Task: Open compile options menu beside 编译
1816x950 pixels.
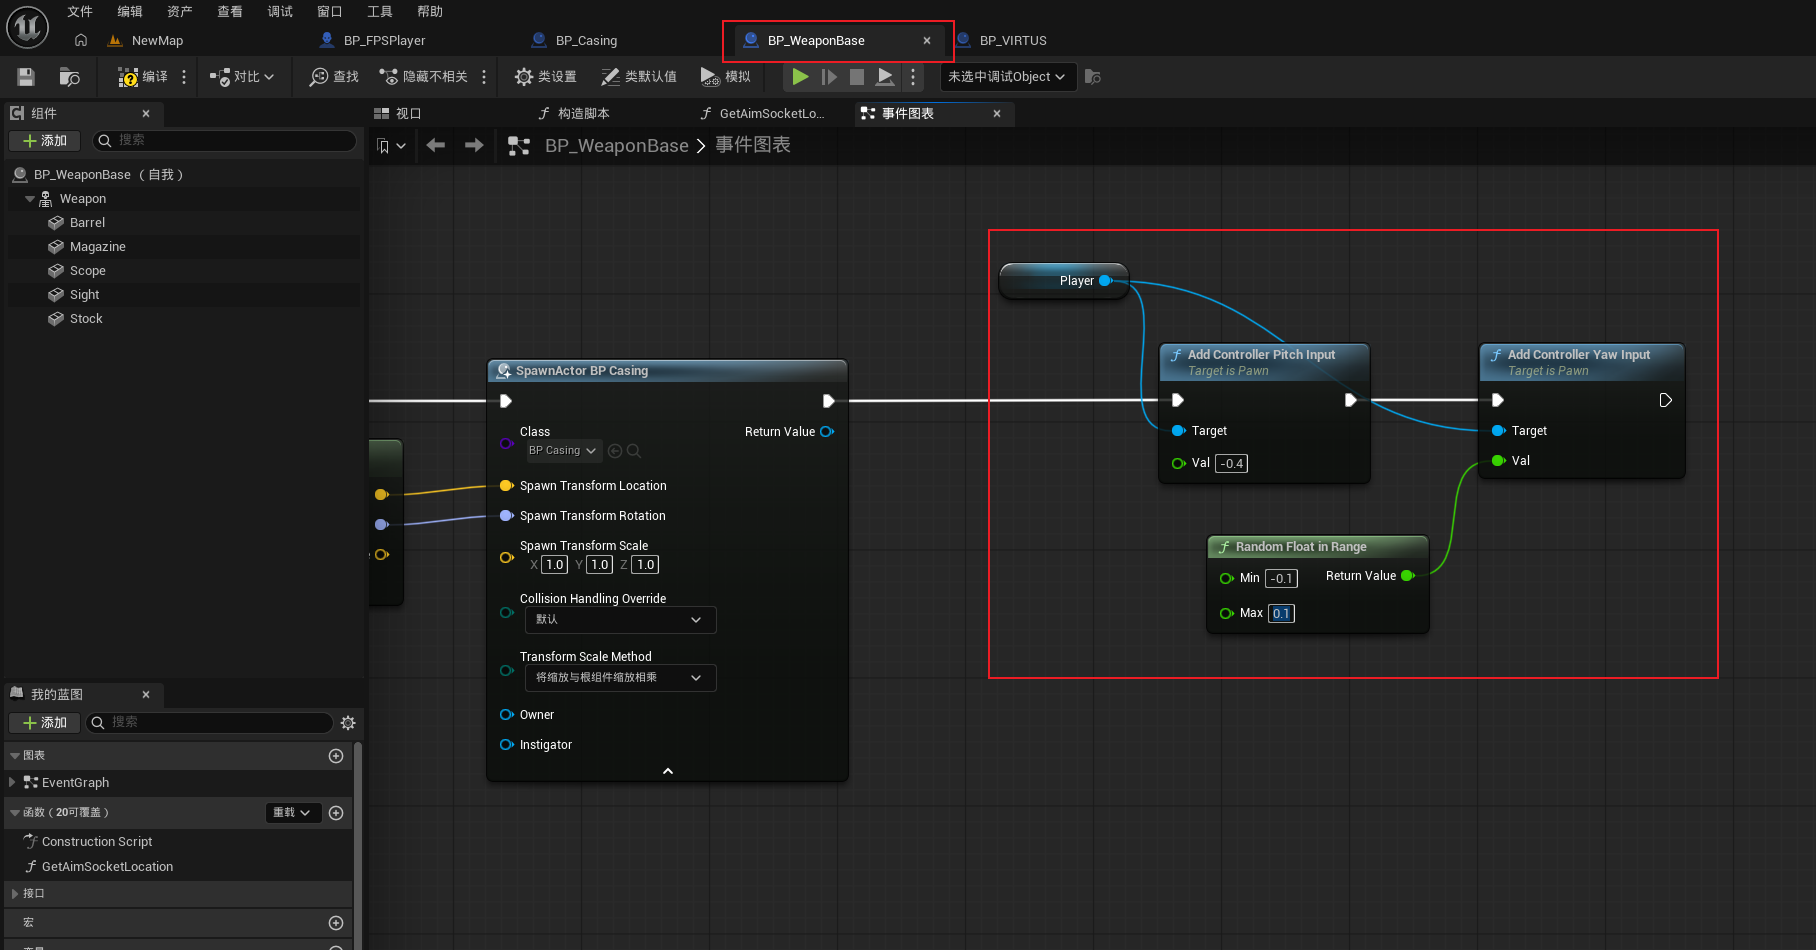Action: pos(184,77)
